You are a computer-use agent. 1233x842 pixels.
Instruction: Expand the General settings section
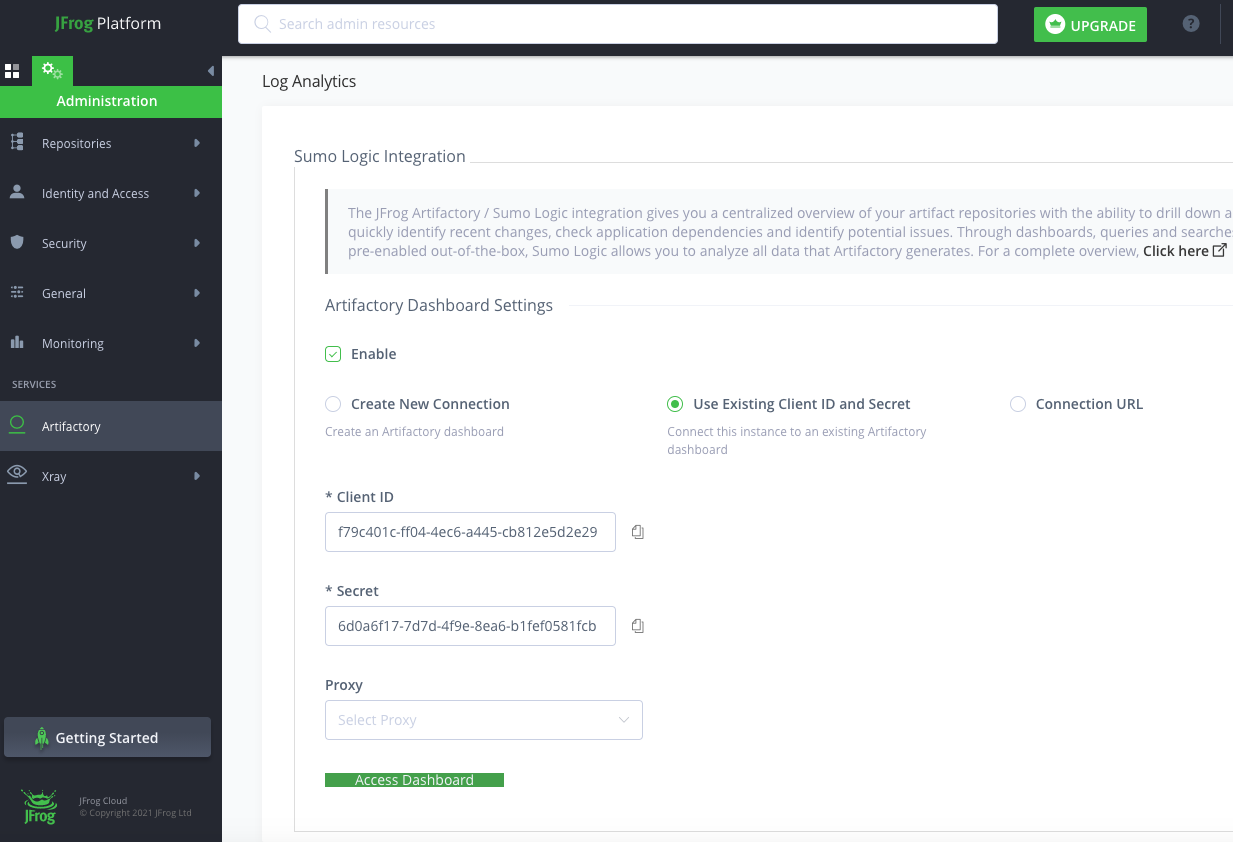(17, 293)
